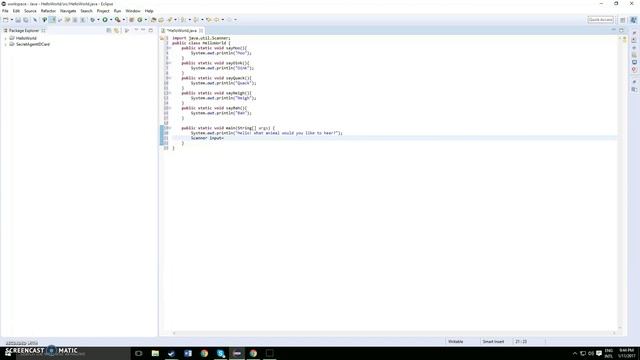
Task: Click the editor horizontal scrollbar
Action: click(394, 333)
